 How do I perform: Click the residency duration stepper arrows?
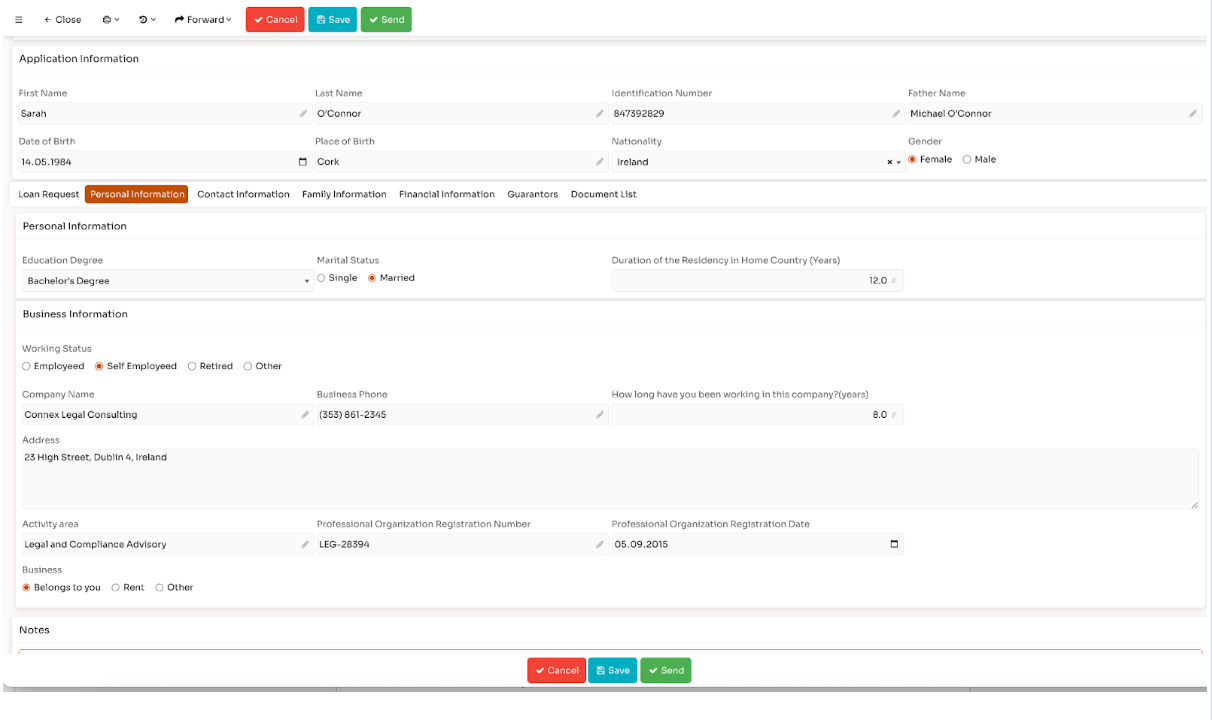[894, 281]
